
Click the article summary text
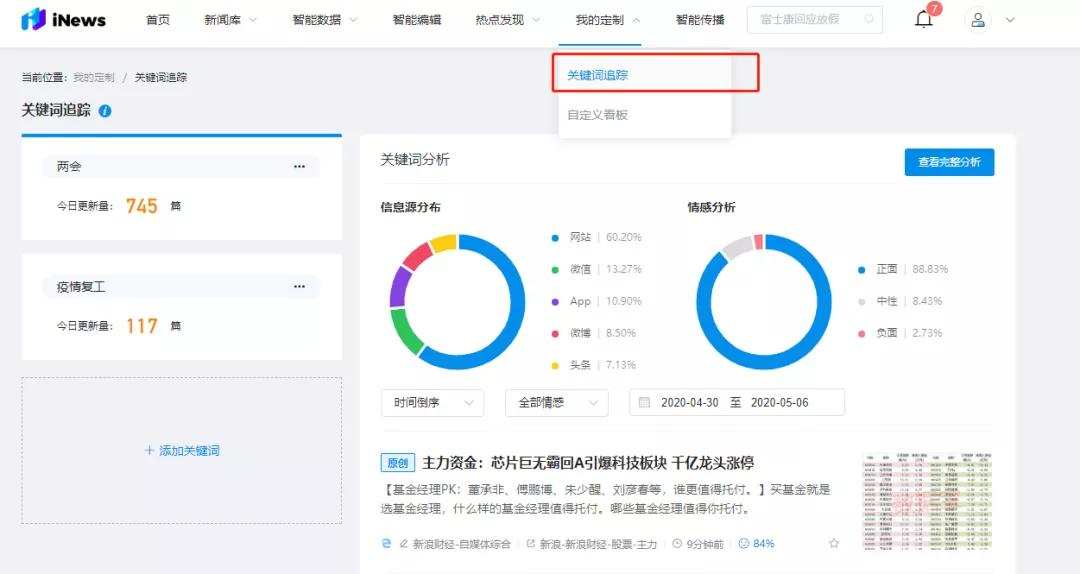point(605,499)
